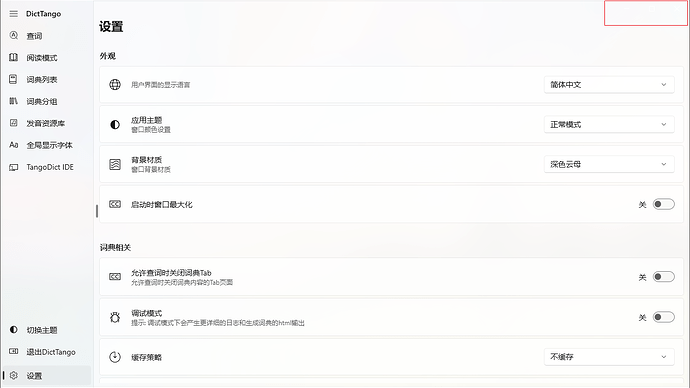The height and width of the screenshot is (388, 690).
Task: Click the DictTango title text
Action: 43,14
